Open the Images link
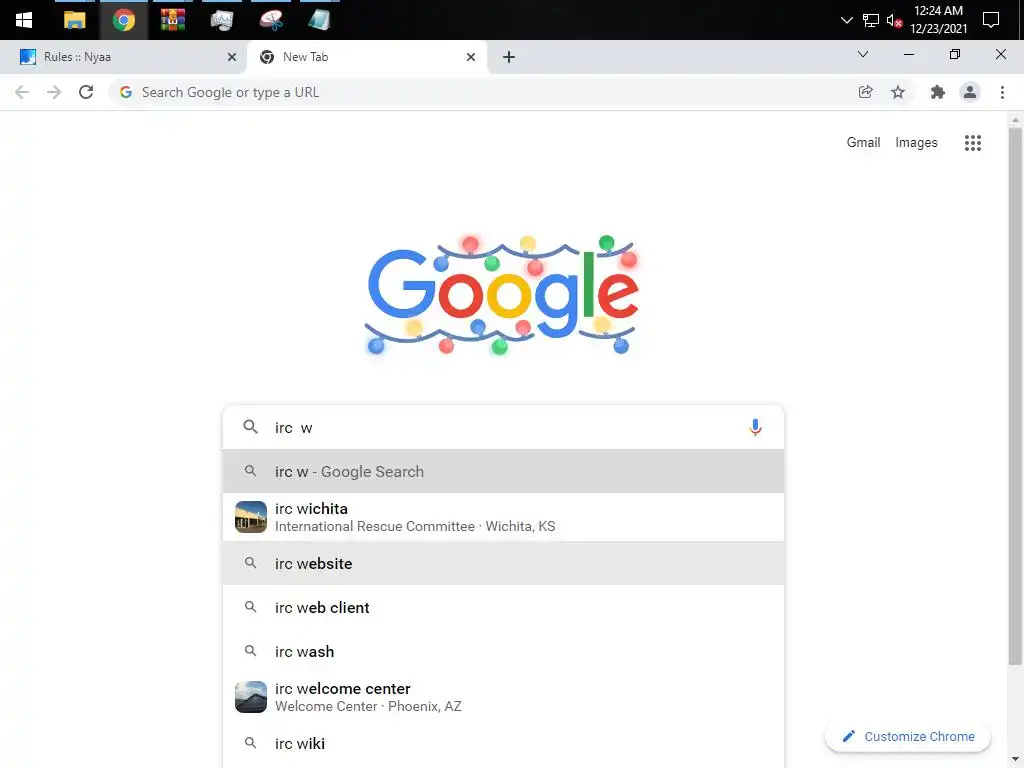 click(916, 142)
